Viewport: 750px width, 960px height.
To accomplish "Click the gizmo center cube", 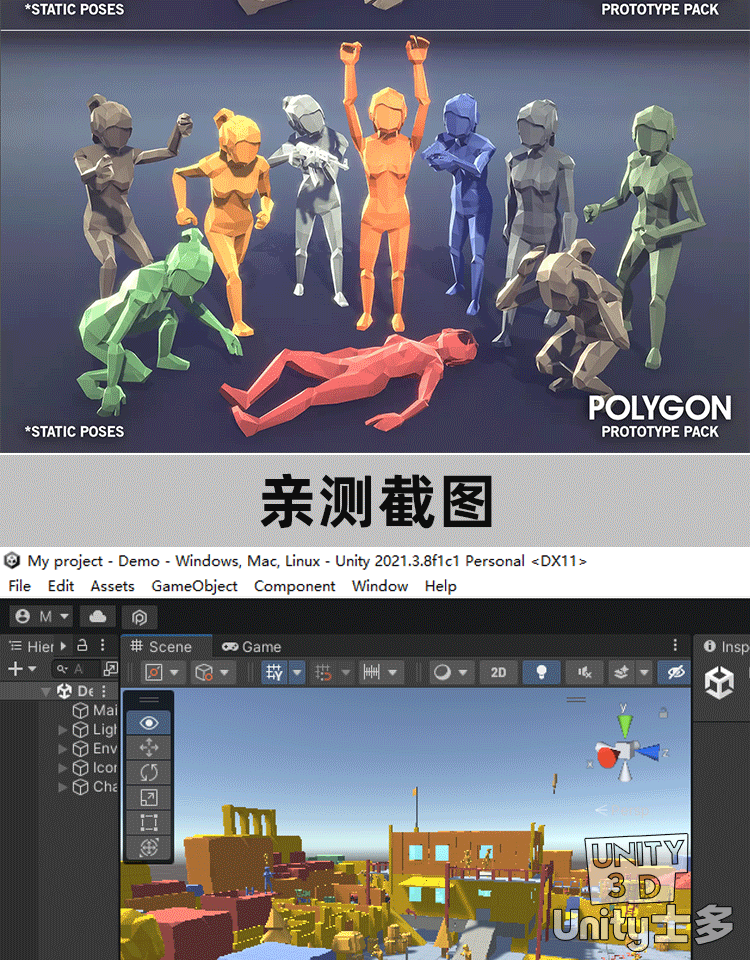I will point(626,752).
